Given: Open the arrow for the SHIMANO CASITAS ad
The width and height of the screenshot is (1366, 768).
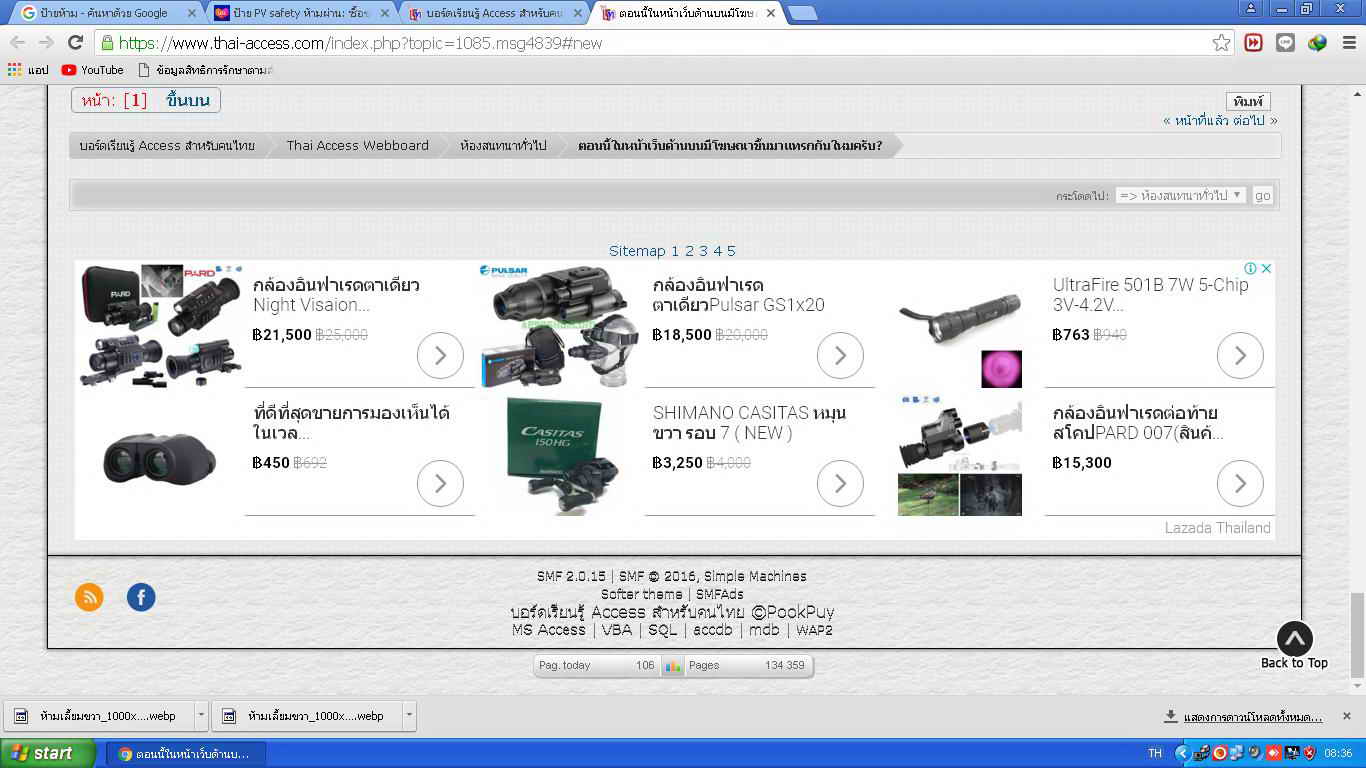Looking at the screenshot, I should point(840,483).
